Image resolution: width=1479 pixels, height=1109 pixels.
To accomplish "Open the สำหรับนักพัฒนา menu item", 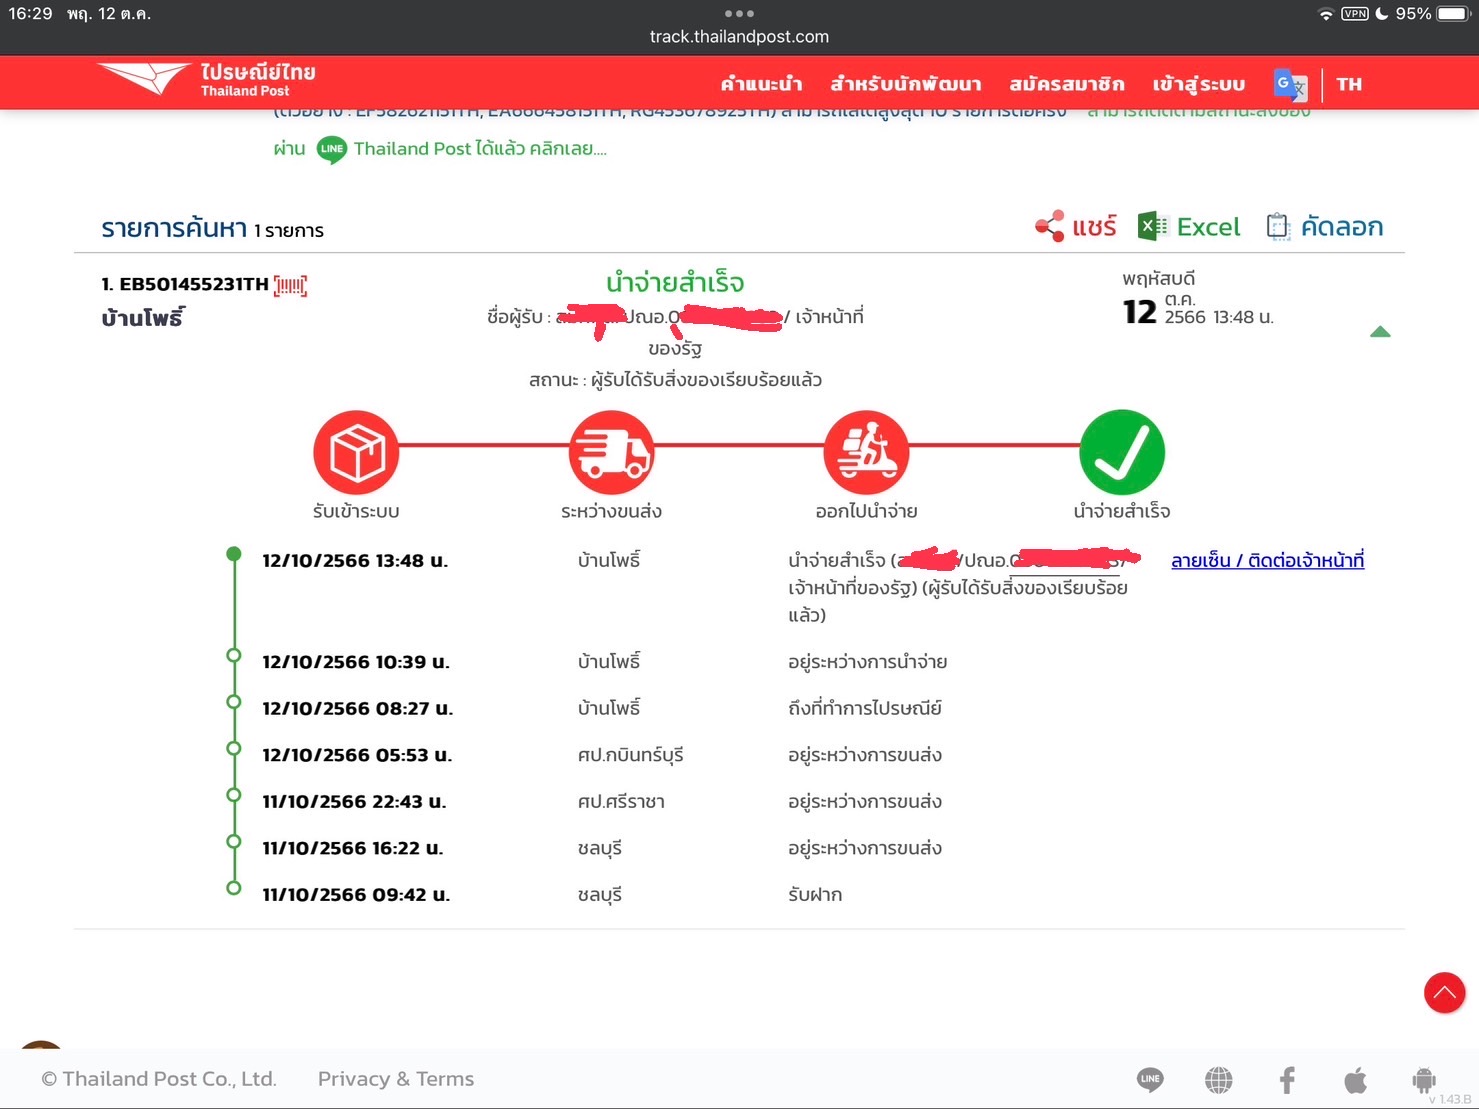I will pyautogui.click(x=906, y=84).
